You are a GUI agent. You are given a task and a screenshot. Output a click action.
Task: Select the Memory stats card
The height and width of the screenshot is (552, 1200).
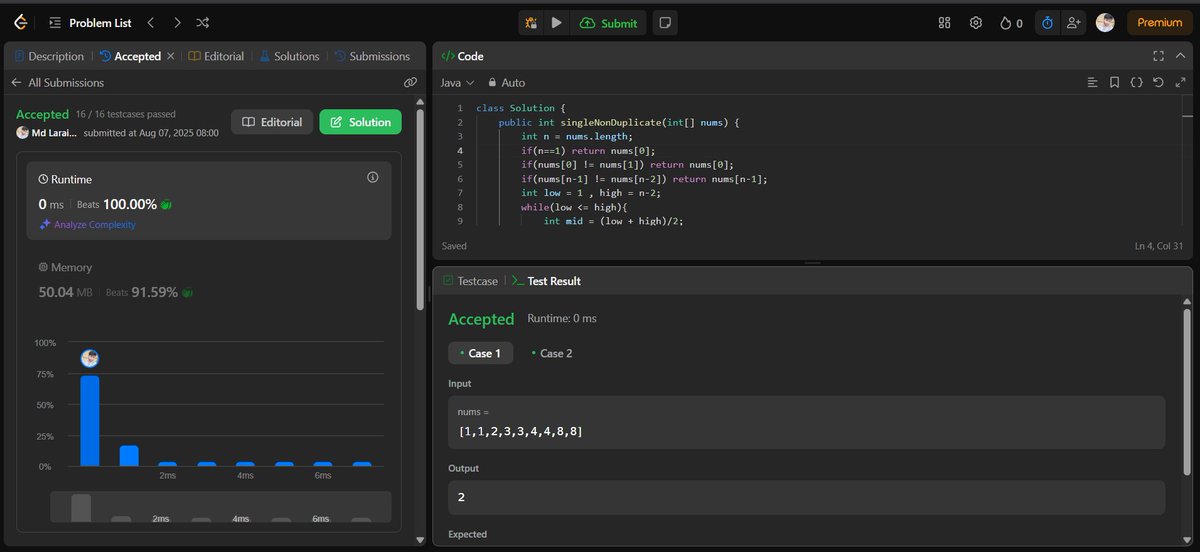pos(209,281)
